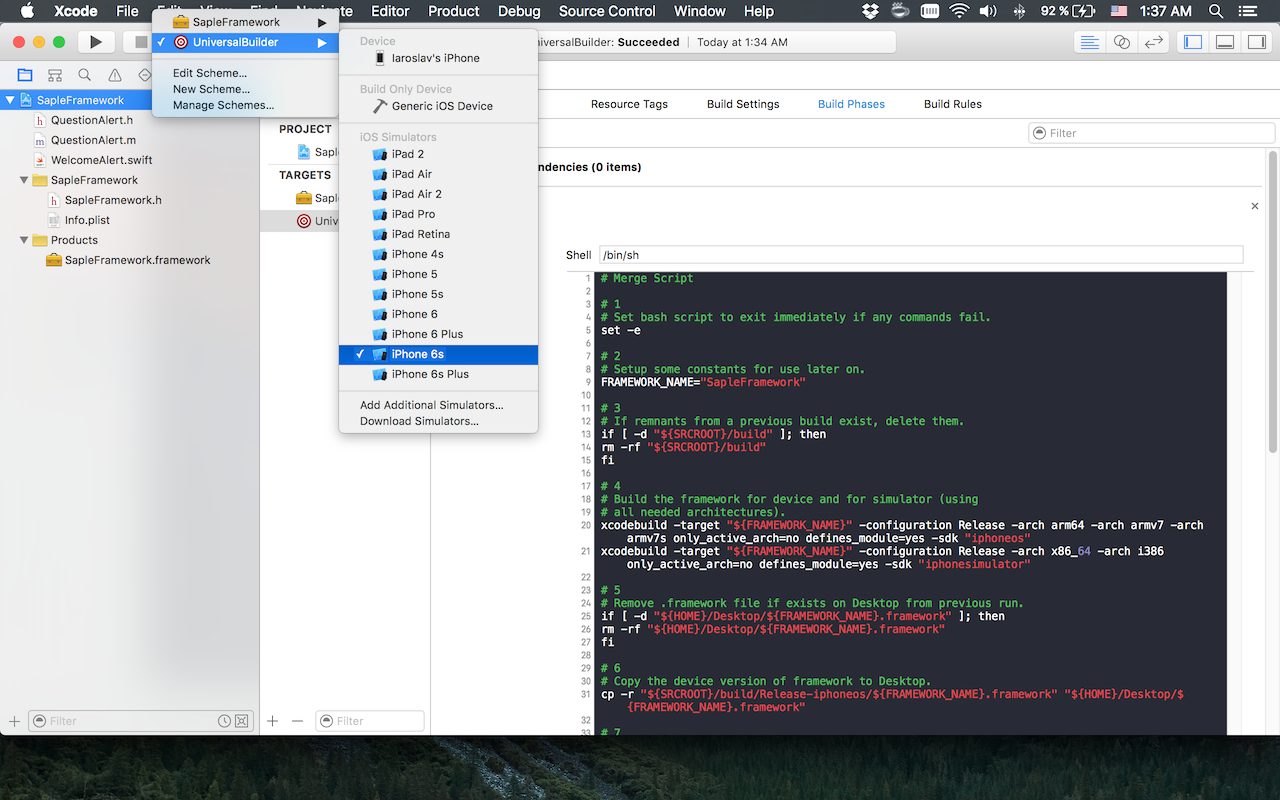Choose the iPad Air 2 simulator
The width and height of the screenshot is (1280, 800).
[439, 194]
